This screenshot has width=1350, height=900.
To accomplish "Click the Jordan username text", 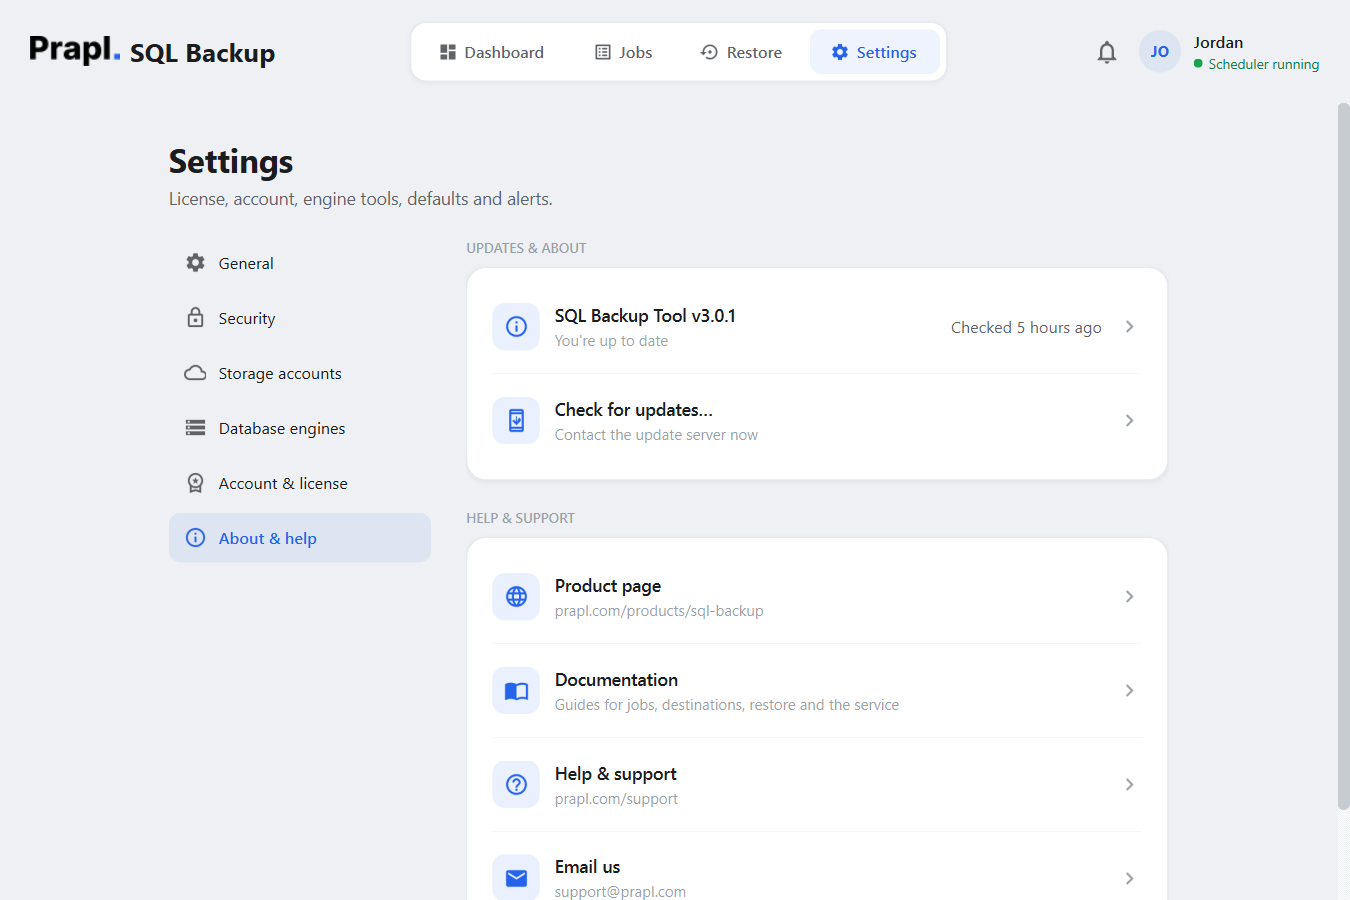I will point(1218,42).
